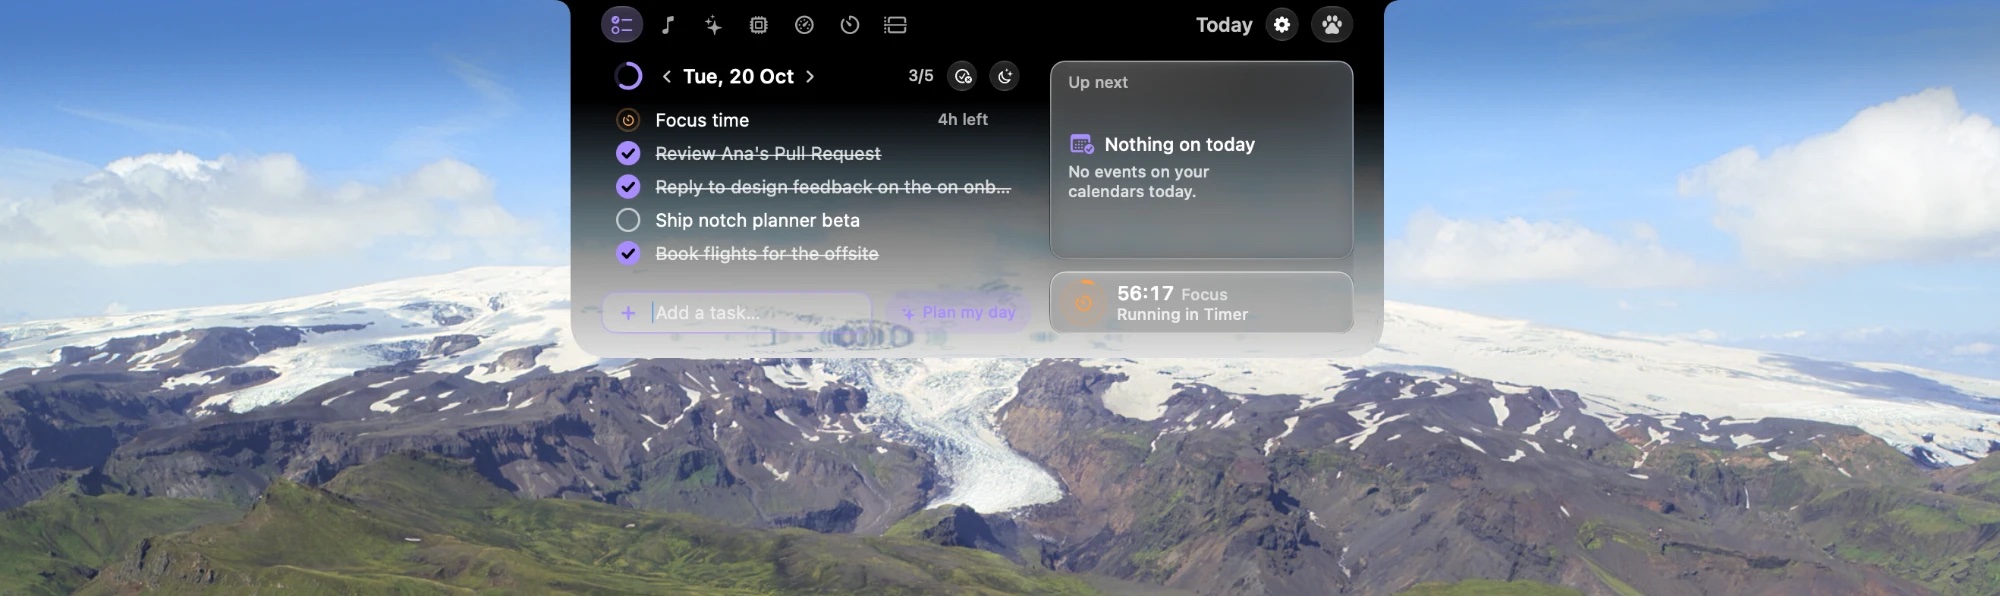2000x596 pixels.
Task: Click the orange Focus time icon
Action: (x=628, y=120)
